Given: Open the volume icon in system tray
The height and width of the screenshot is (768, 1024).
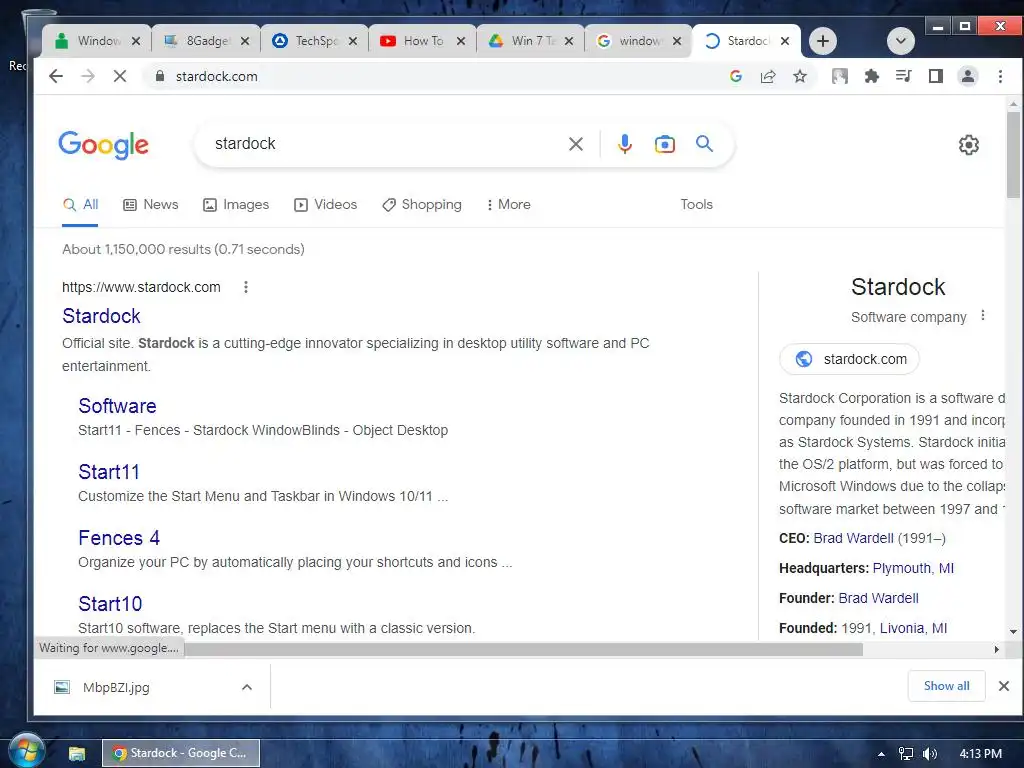Looking at the screenshot, I should pyautogui.click(x=930, y=754).
